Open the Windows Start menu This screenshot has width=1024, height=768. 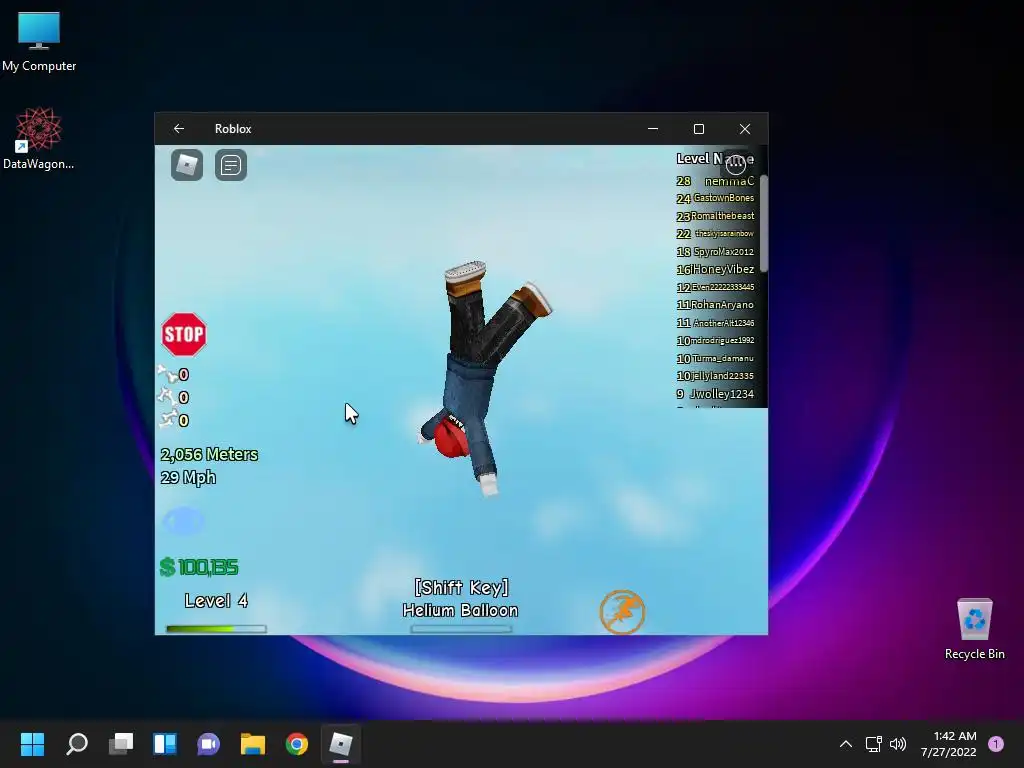point(32,744)
